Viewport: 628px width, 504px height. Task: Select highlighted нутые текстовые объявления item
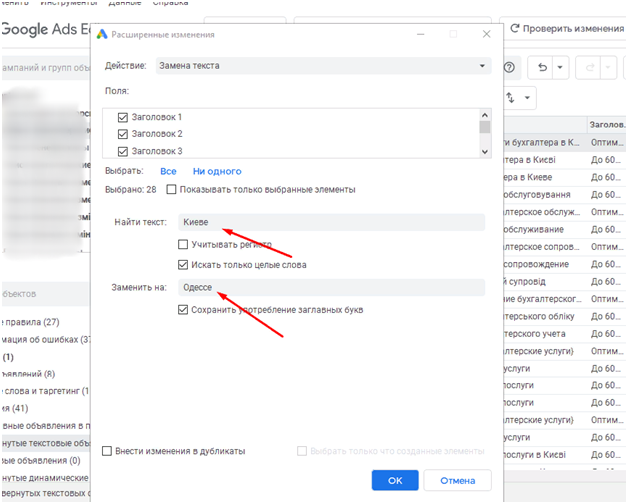click(46, 443)
